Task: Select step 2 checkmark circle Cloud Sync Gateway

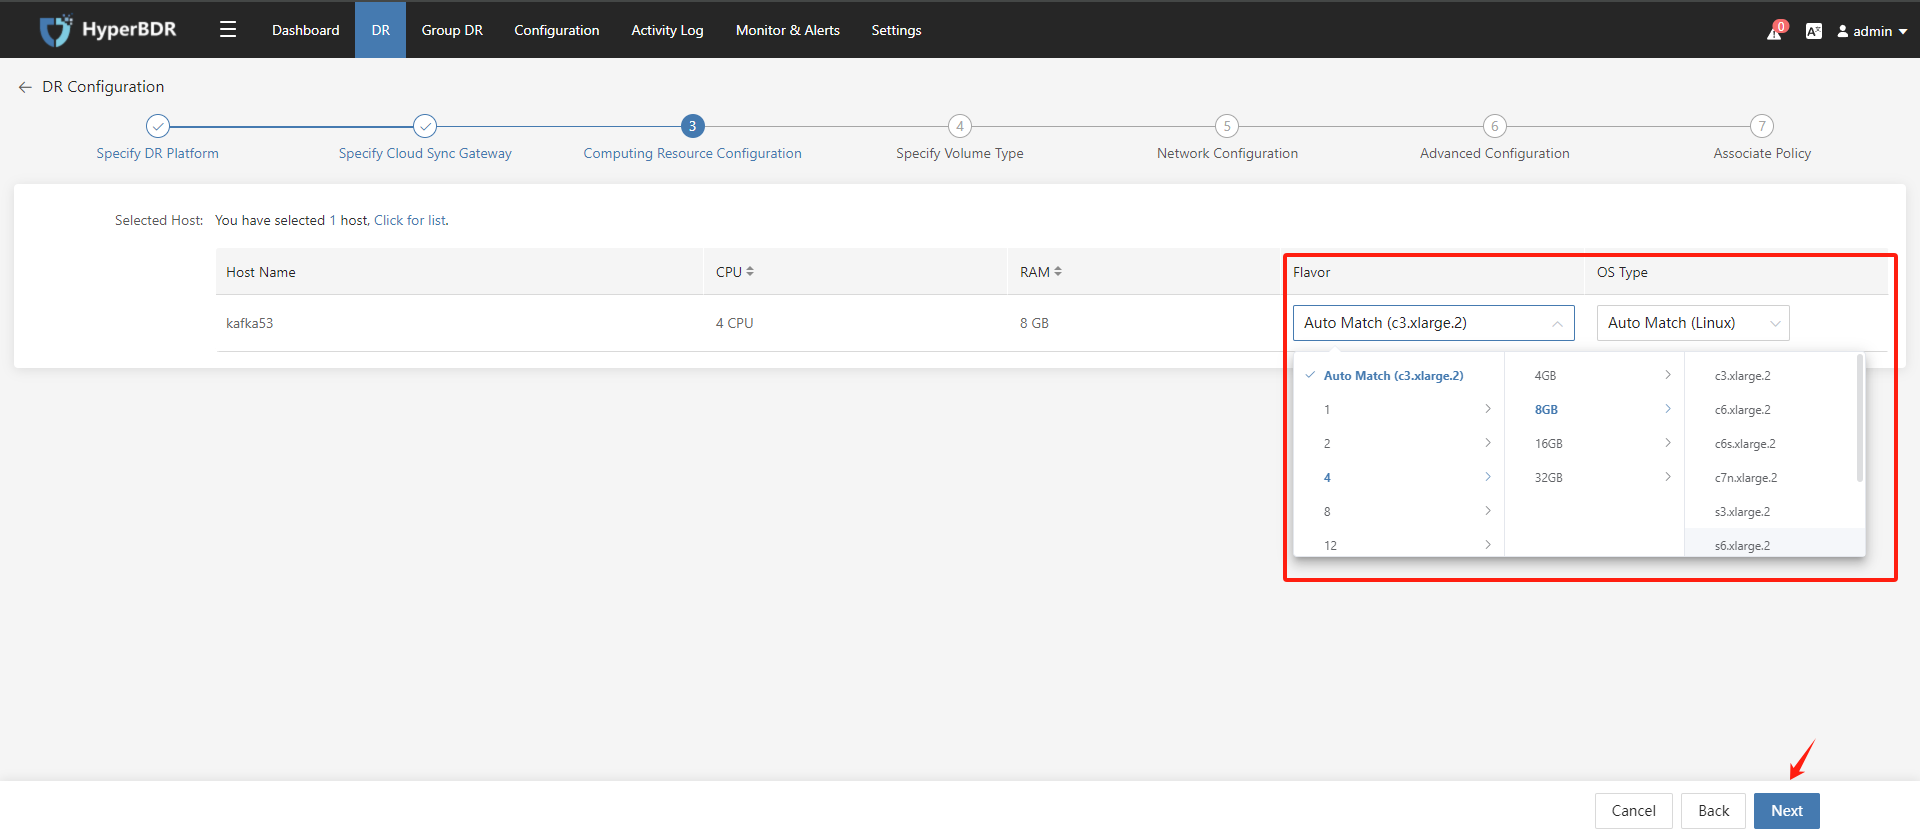Action: pos(425,126)
